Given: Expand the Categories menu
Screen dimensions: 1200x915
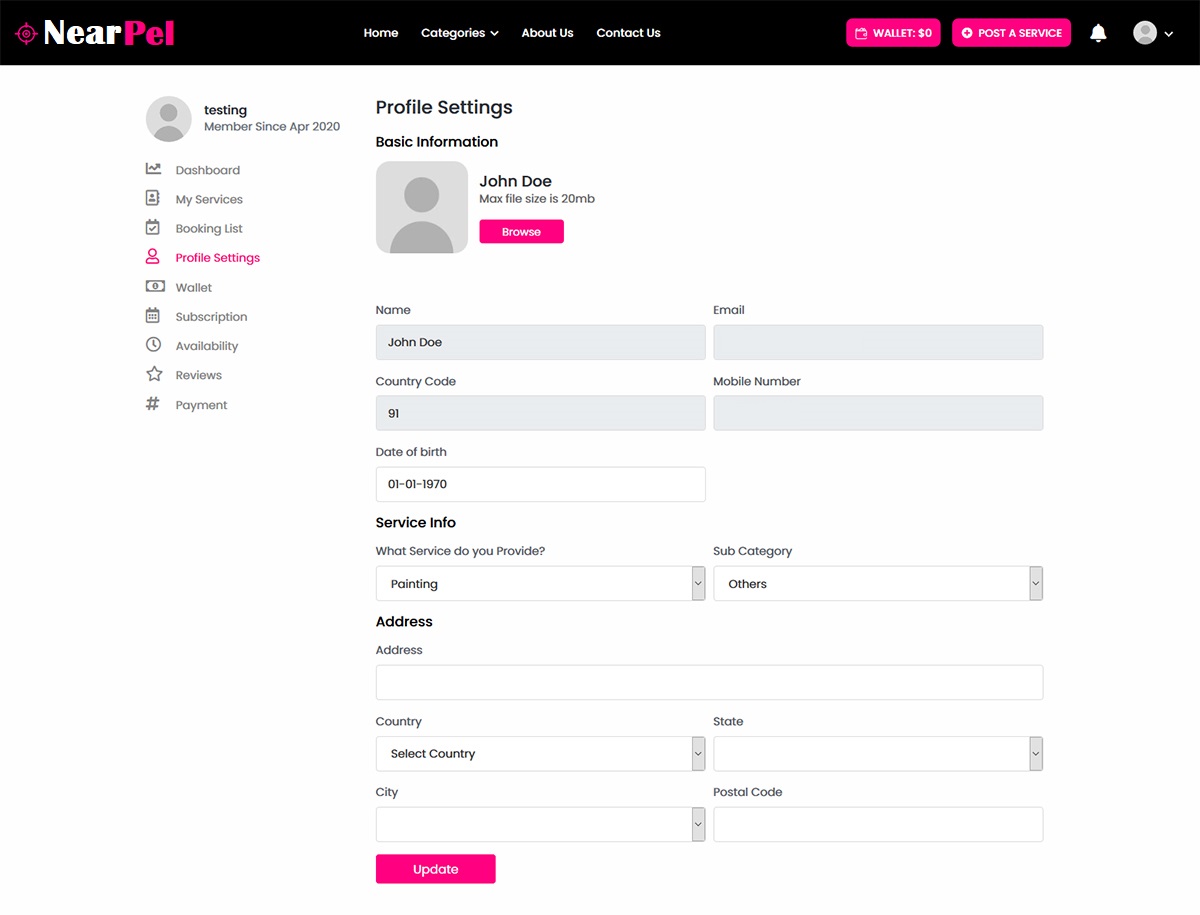Looking at the screenshot, I should [x=459, y=33].
